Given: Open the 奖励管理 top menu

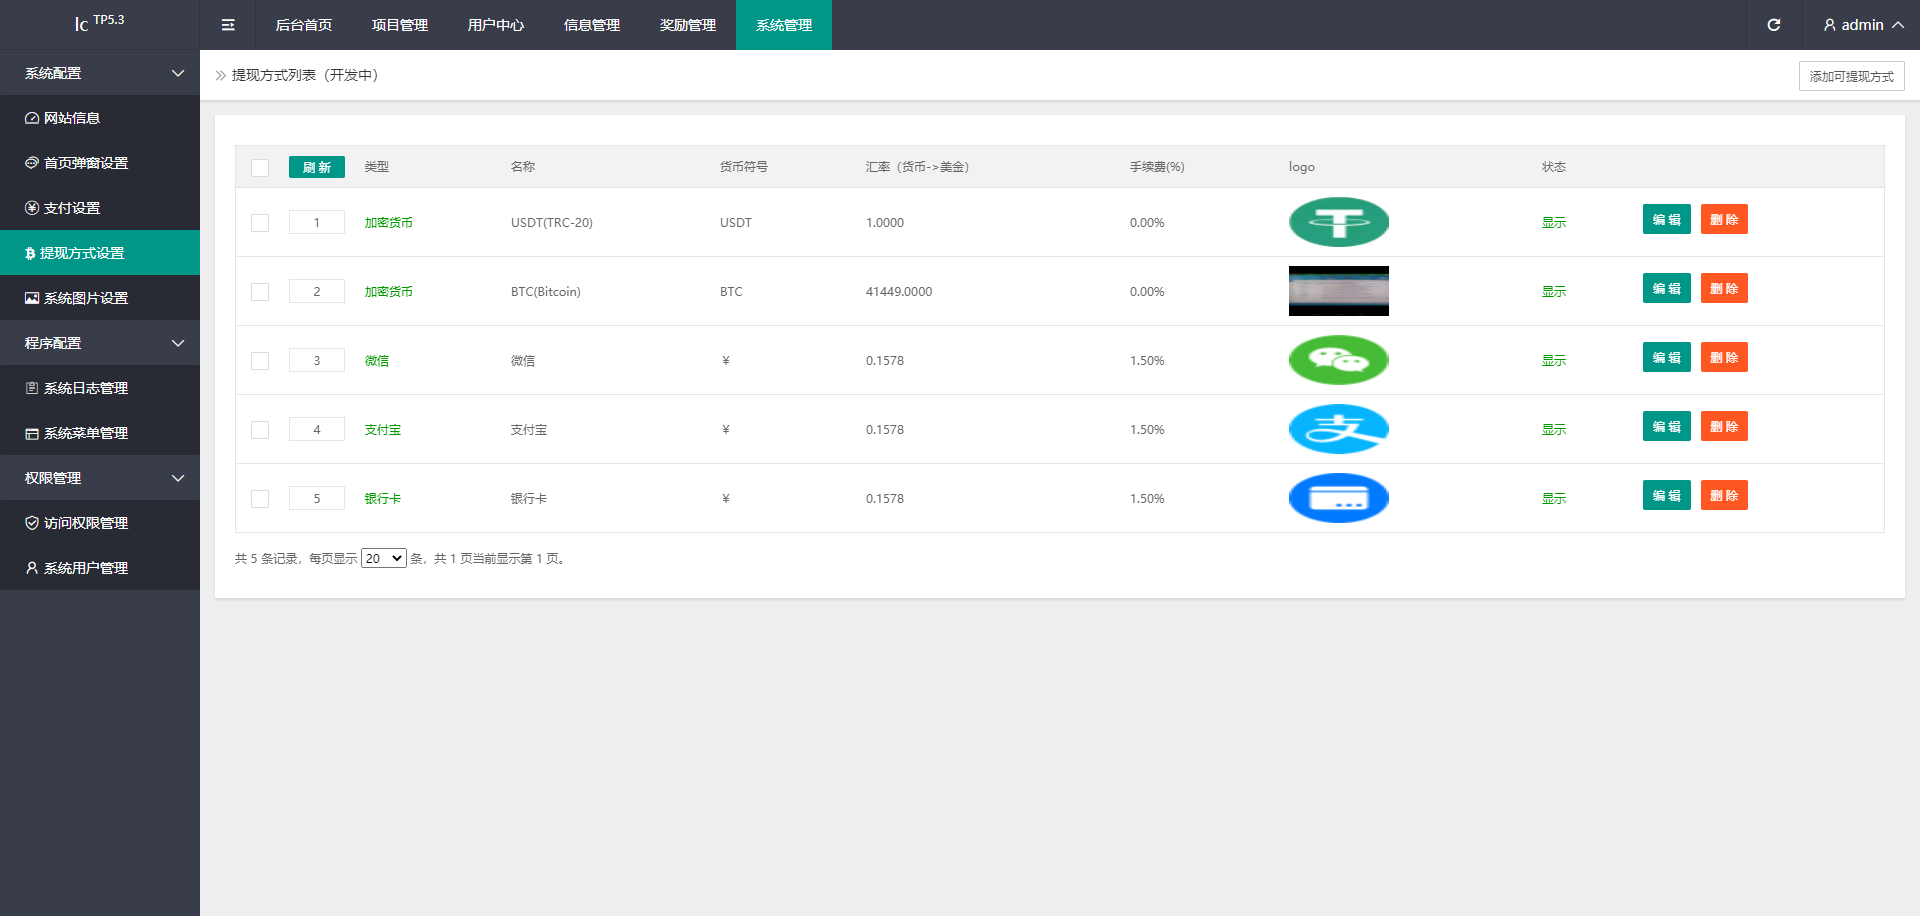Looking at the screenshot, I should pyautogui.click(x=688, y=25).
